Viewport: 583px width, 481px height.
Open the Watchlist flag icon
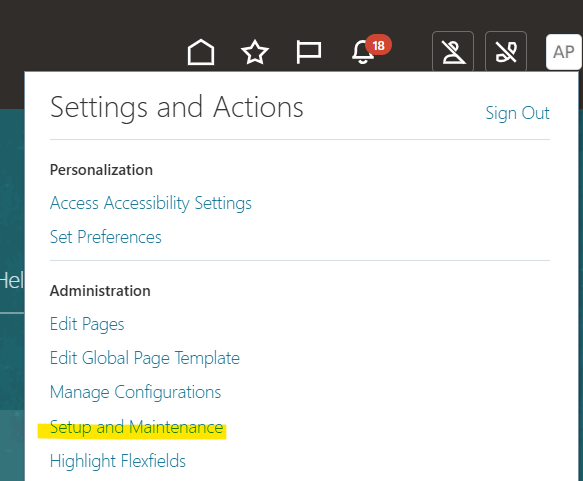(309, 52)
